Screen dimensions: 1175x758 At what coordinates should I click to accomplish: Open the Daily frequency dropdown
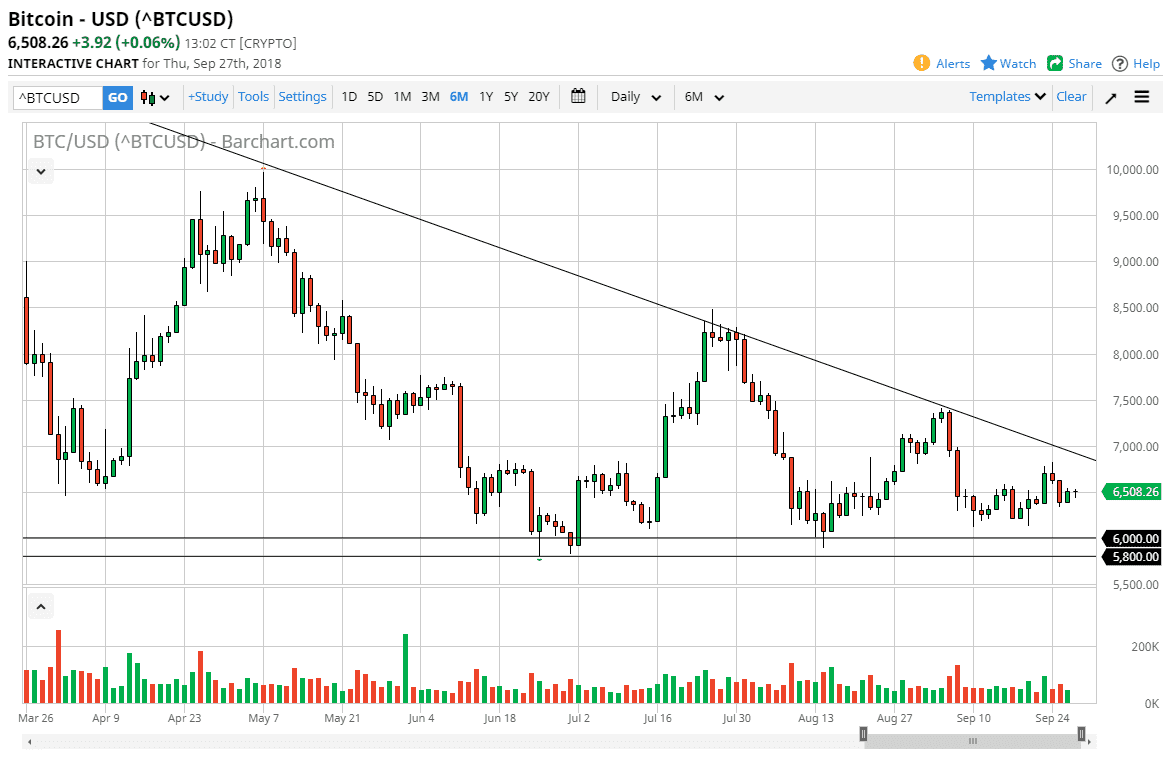tap(633, 96)
